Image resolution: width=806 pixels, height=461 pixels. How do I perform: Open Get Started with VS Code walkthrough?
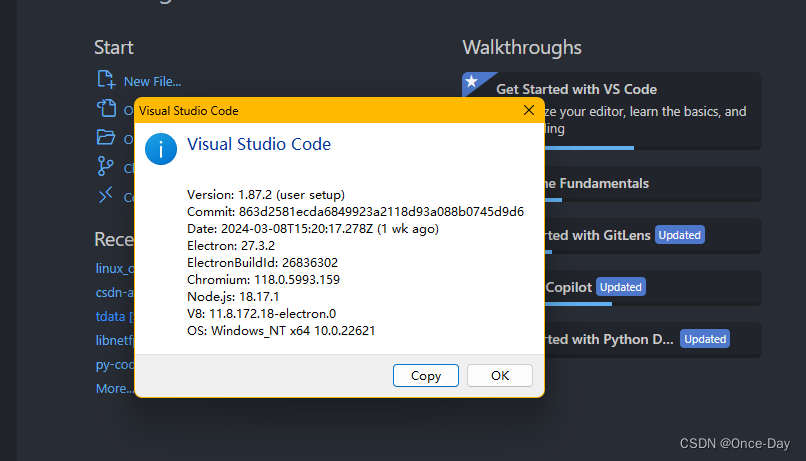pyautogui.click(x=653, y=110)
